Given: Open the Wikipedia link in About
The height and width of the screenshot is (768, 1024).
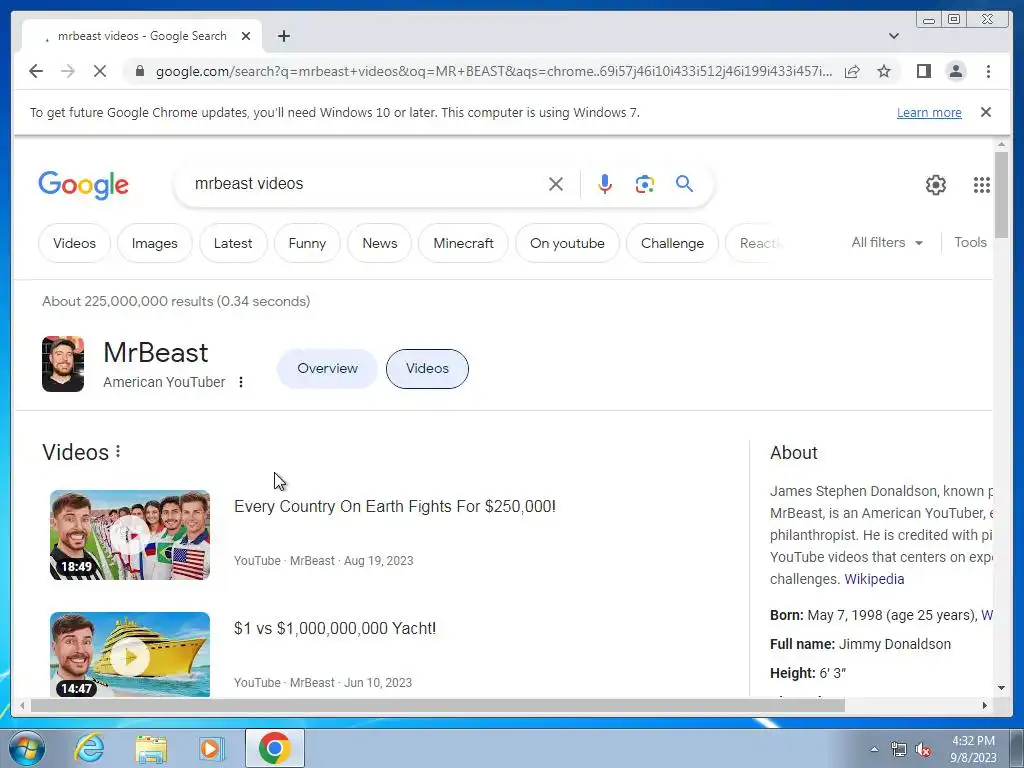Looking at the screenshot, I should click(x=874, y=579).
